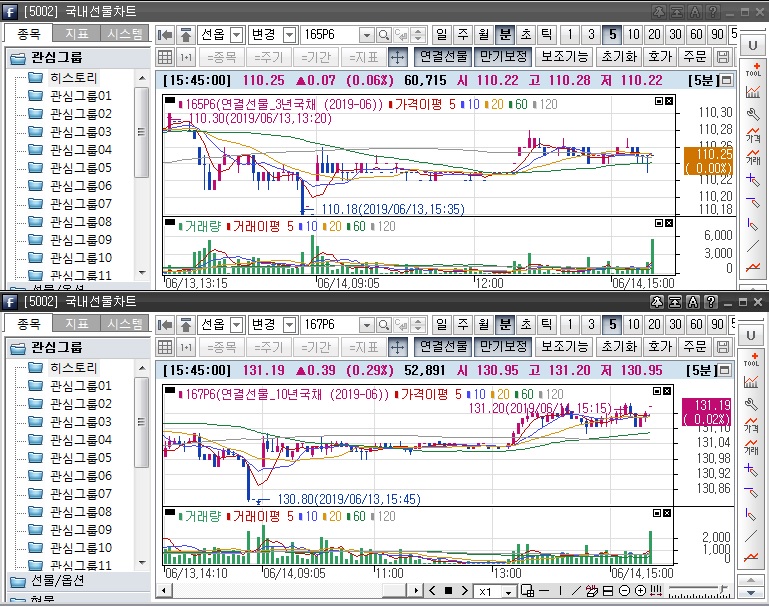Click the zoom in plus icon at bottom

click(x=639, y=591)
